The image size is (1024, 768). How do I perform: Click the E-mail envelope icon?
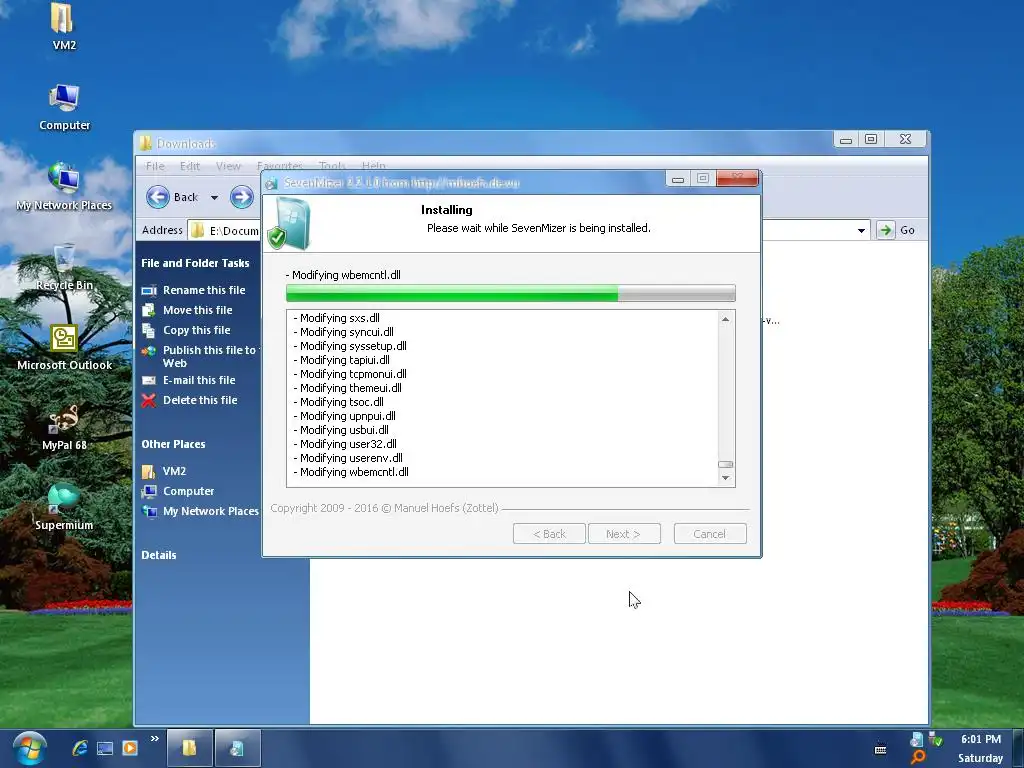click(149, 380)
